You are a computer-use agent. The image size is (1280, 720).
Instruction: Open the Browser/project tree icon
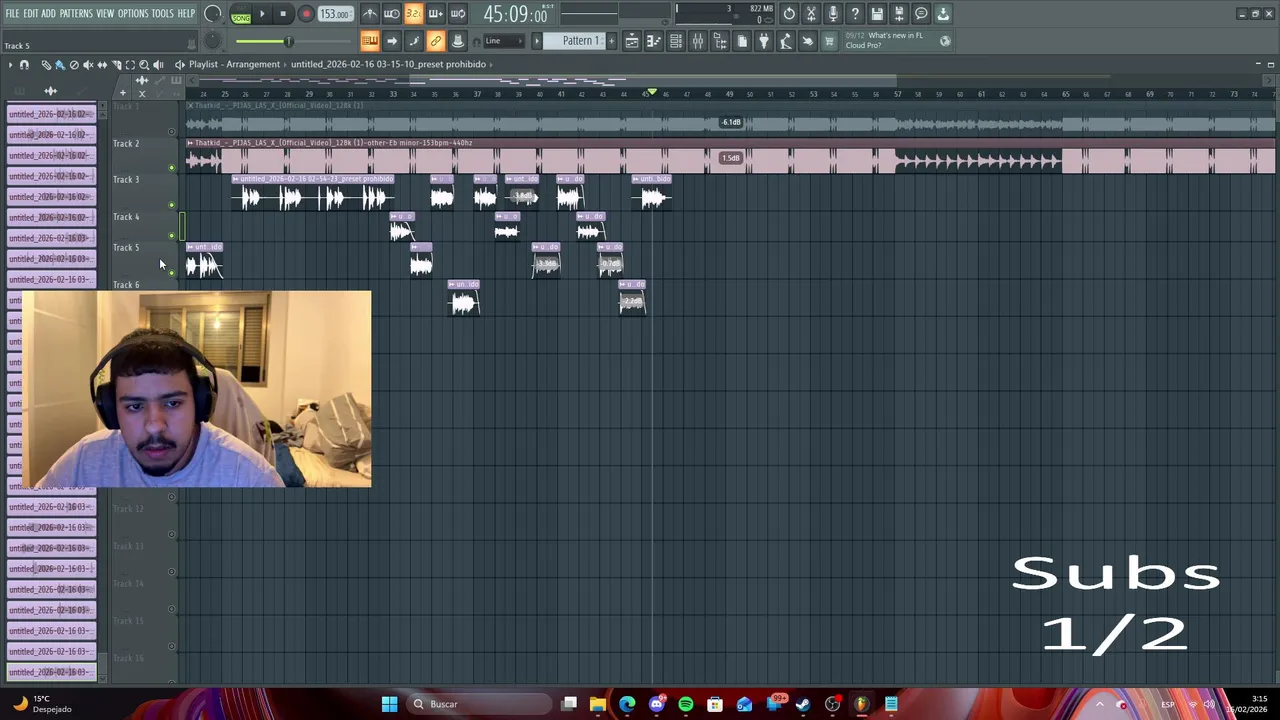720,41
